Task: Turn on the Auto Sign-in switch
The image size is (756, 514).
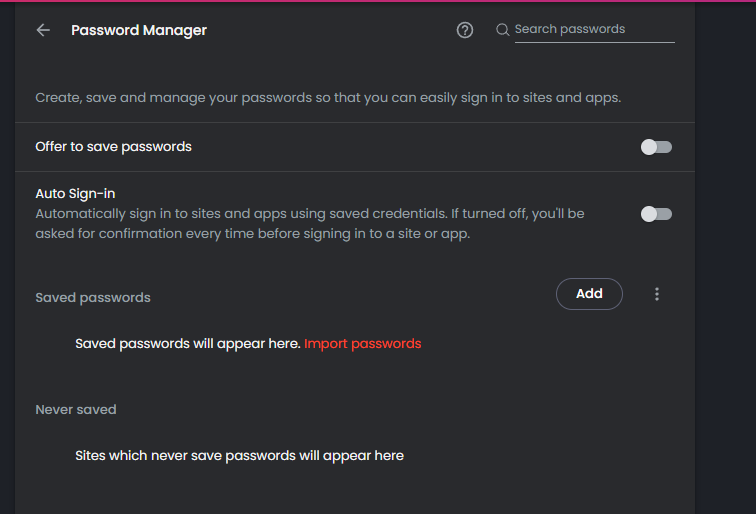Action: [x=656, y=214]
